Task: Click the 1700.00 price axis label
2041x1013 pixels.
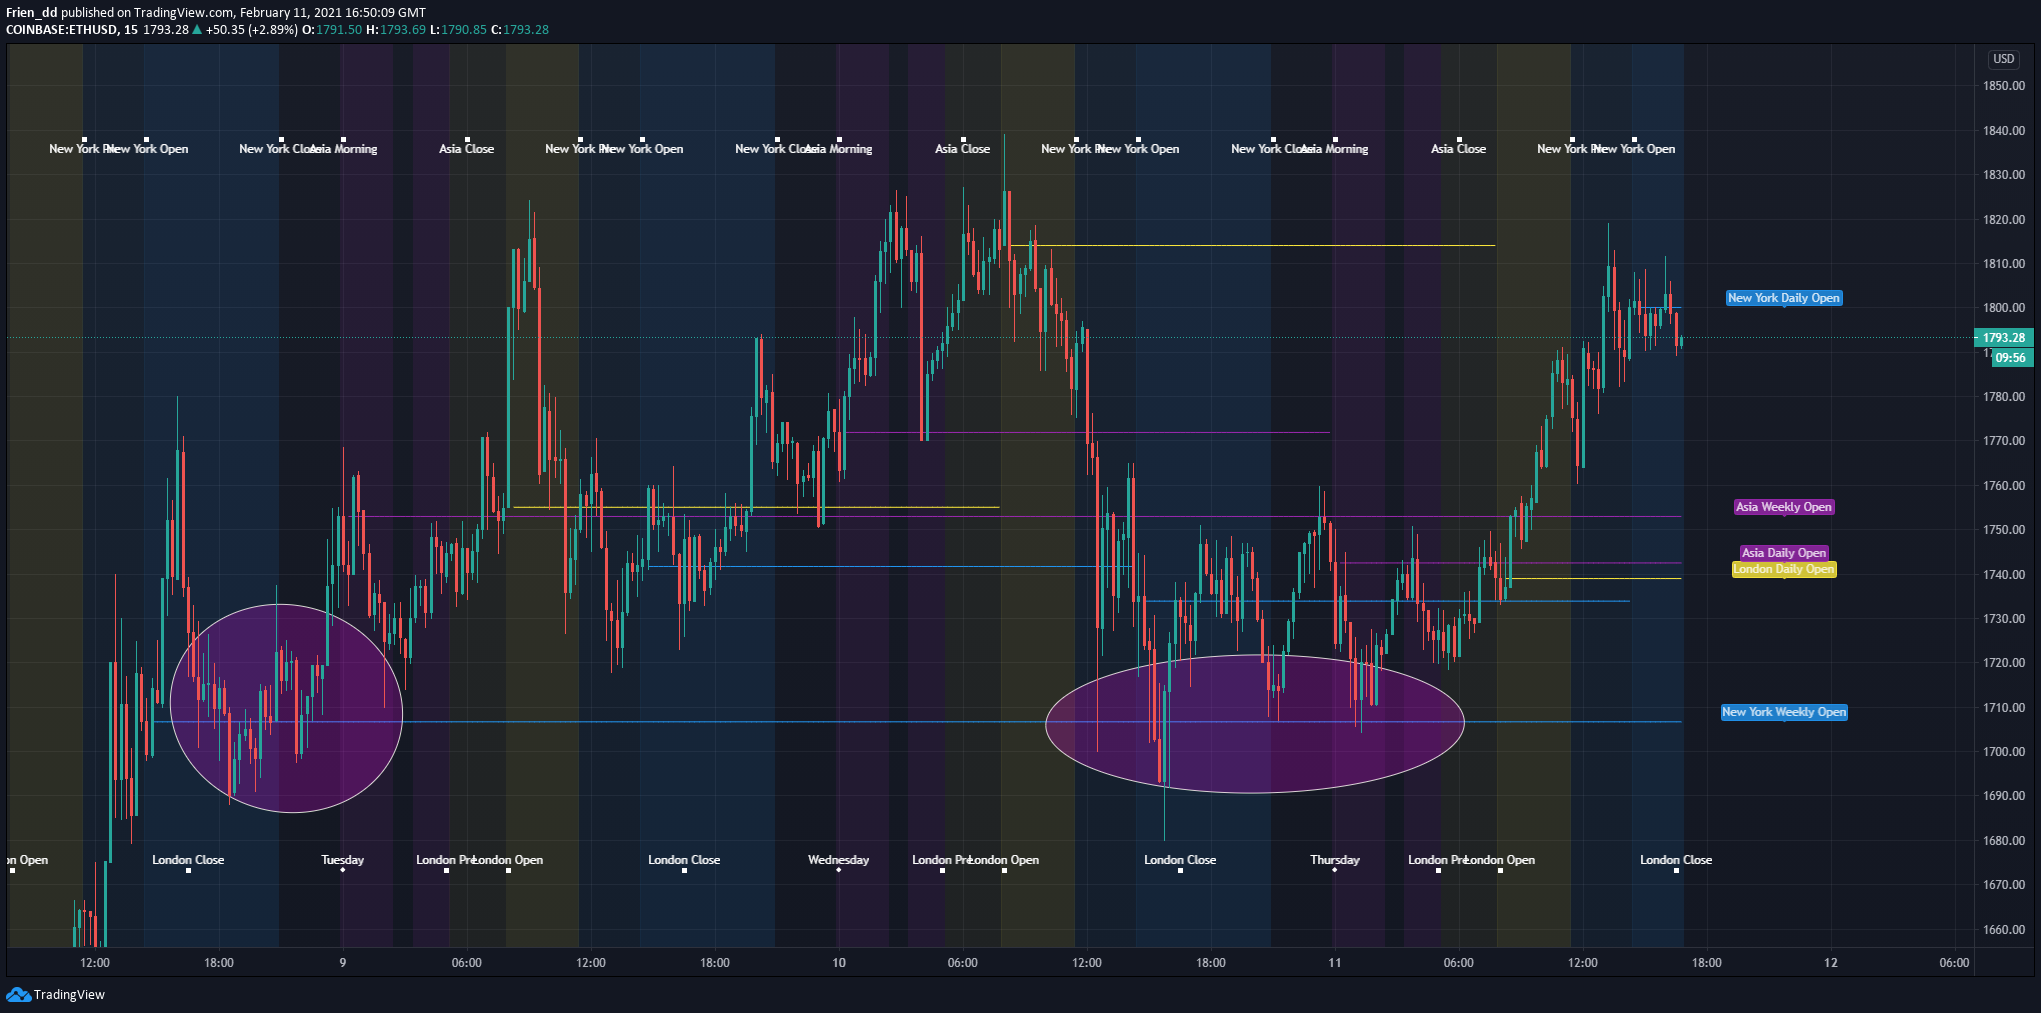Action: tap(2004, 752)
